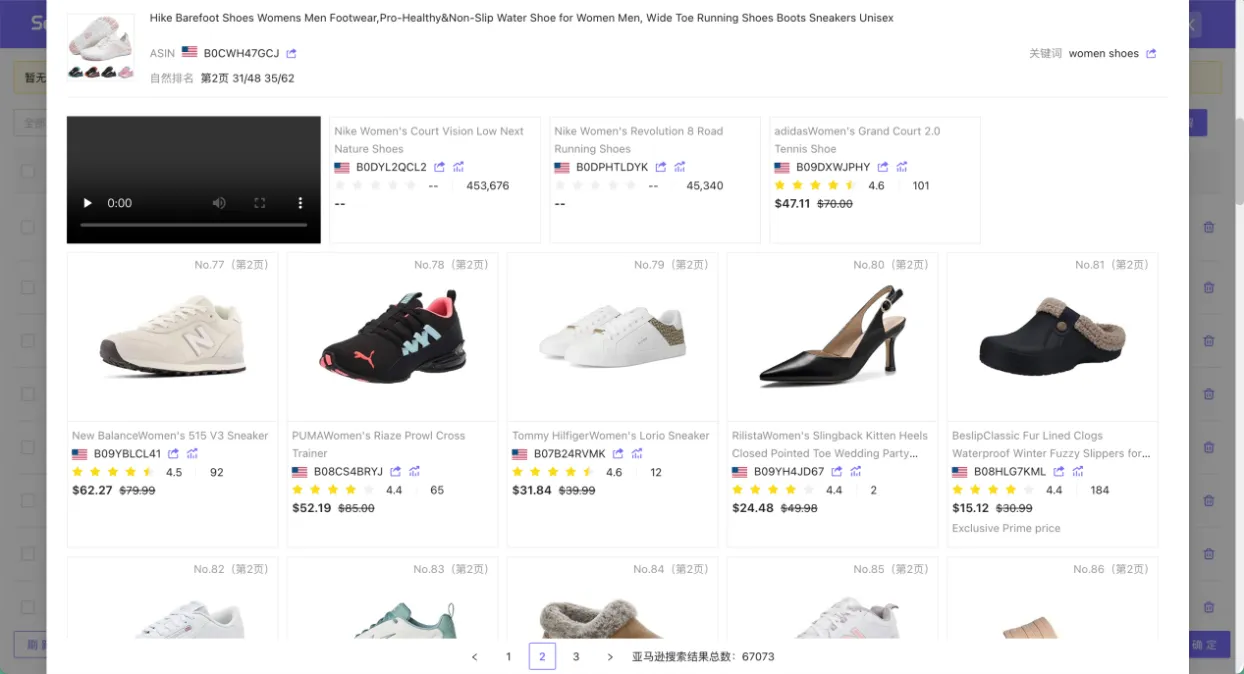Enter fullscreen on the video player
This screenshot has height=674, width=1244.
click(x=260, y=203)
